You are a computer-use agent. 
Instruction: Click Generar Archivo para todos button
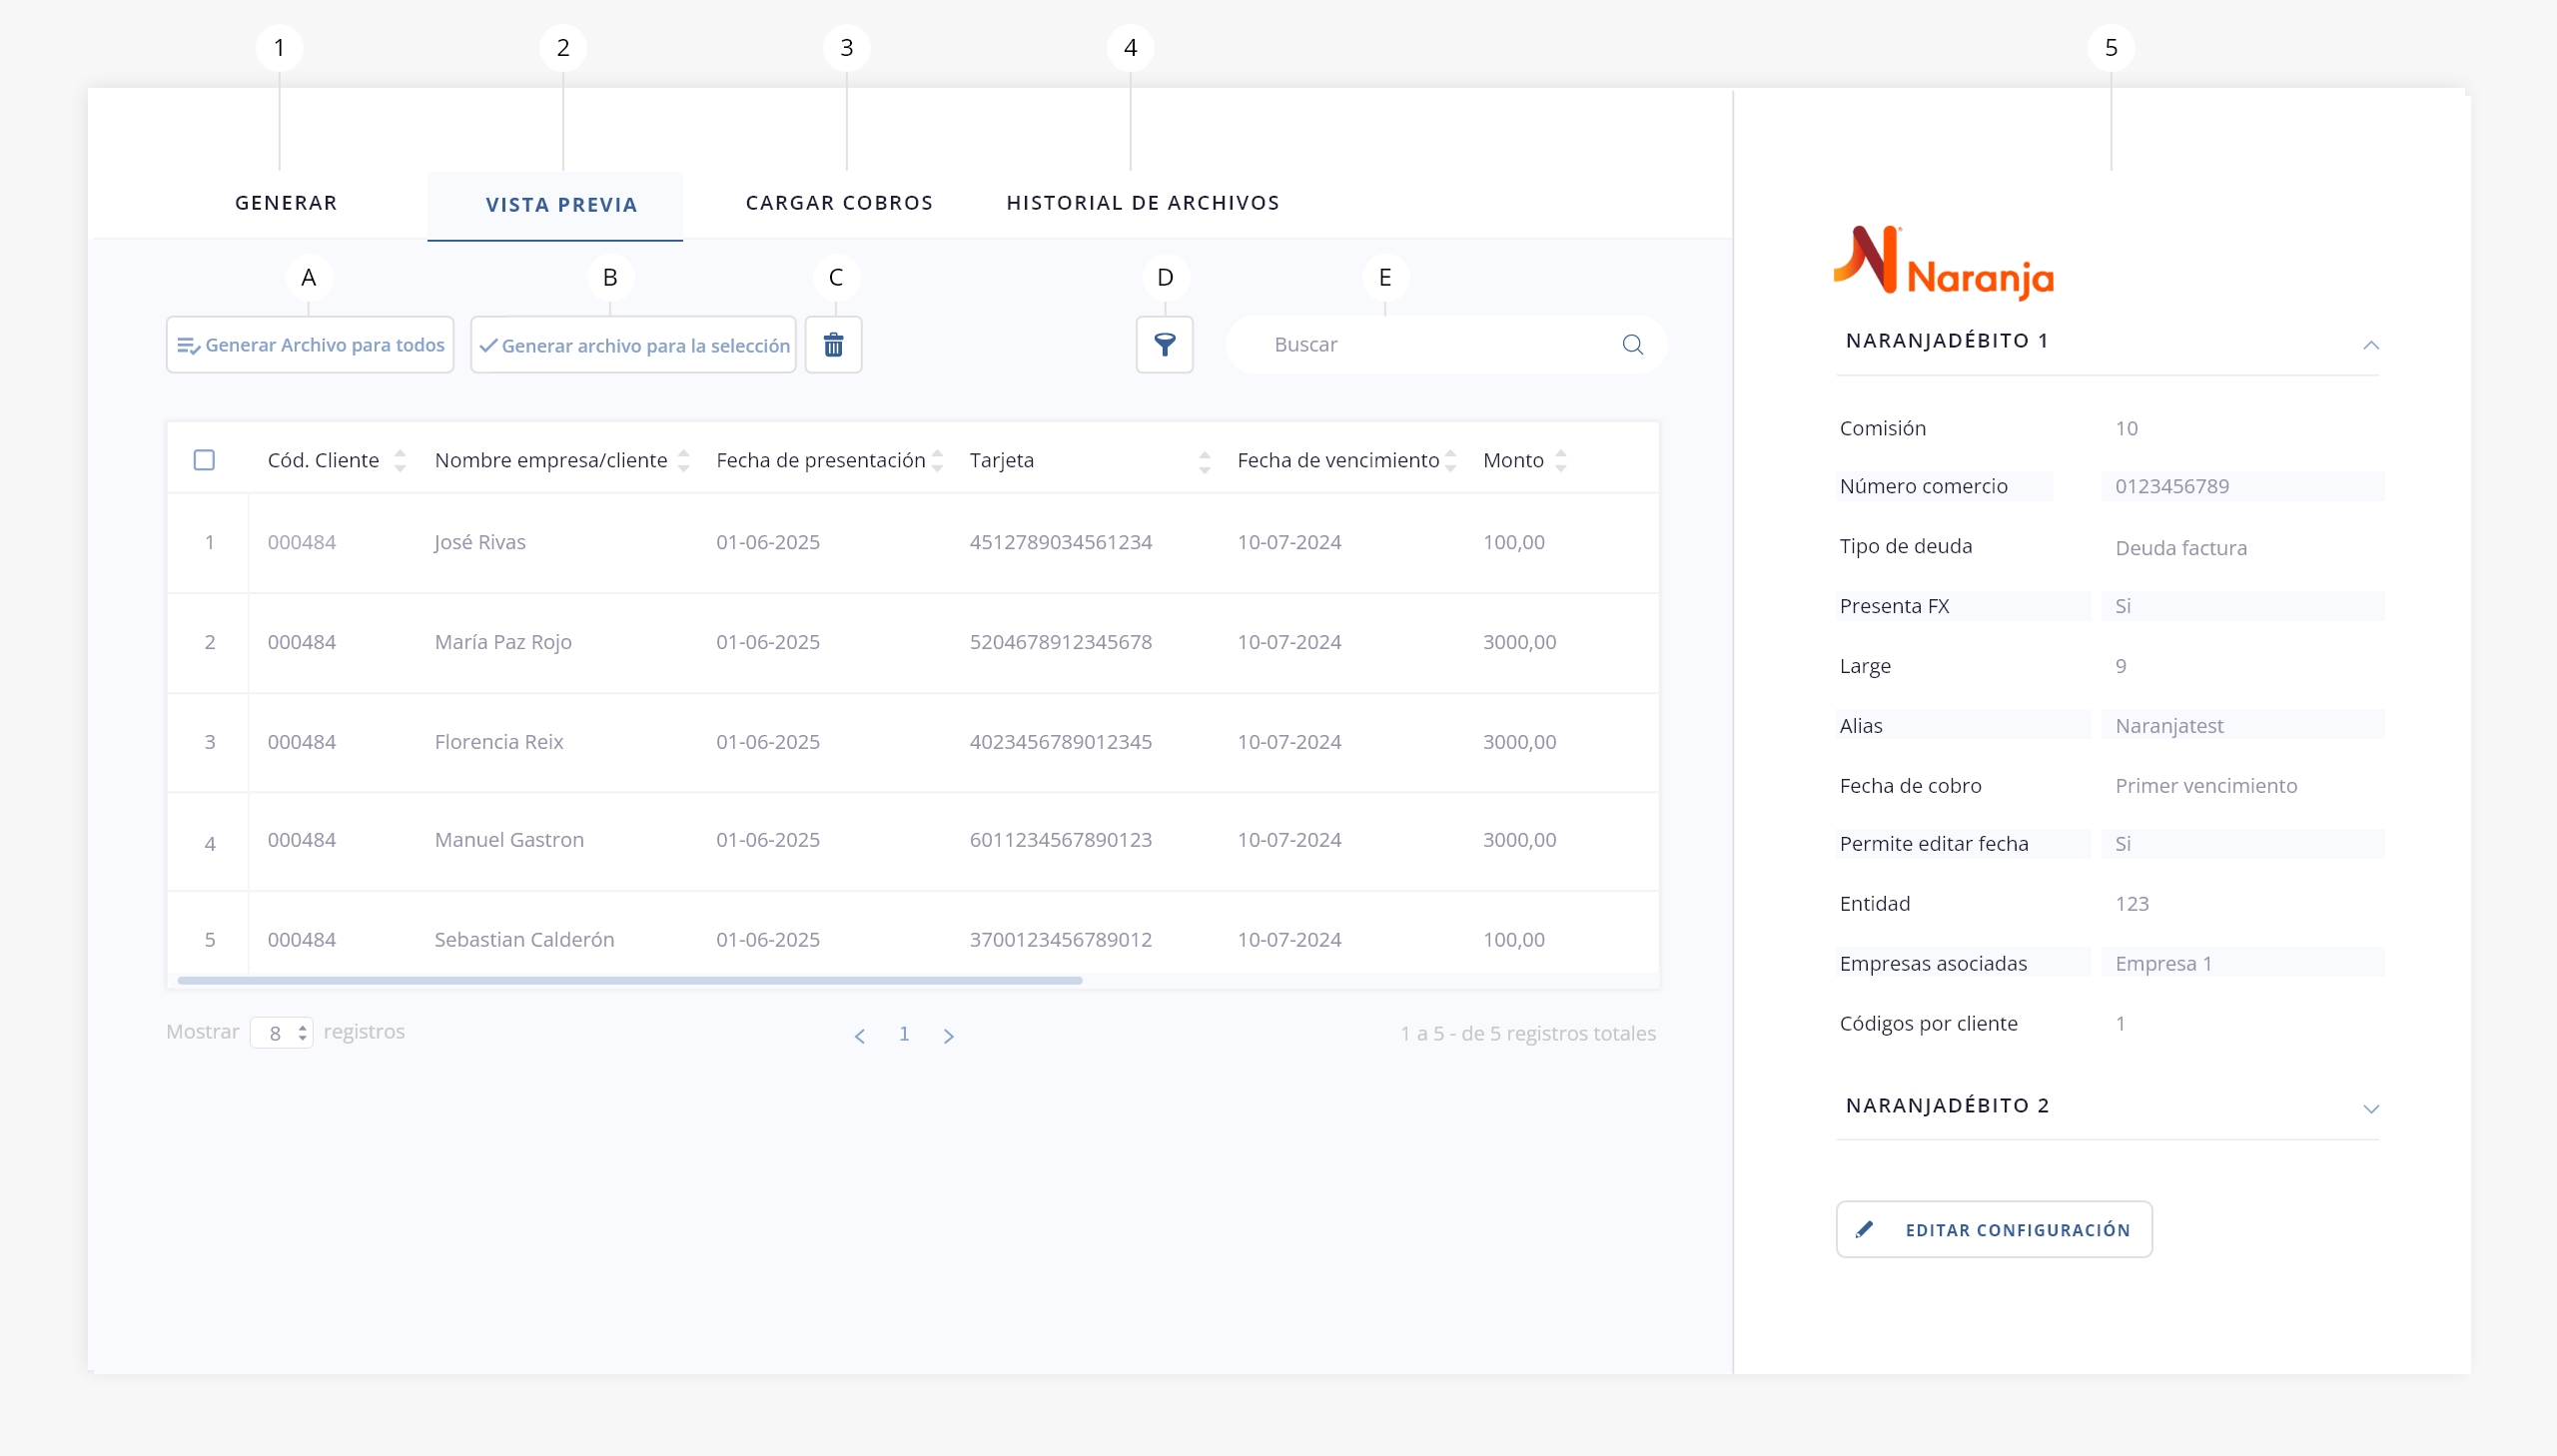click(x=310, y=345)
